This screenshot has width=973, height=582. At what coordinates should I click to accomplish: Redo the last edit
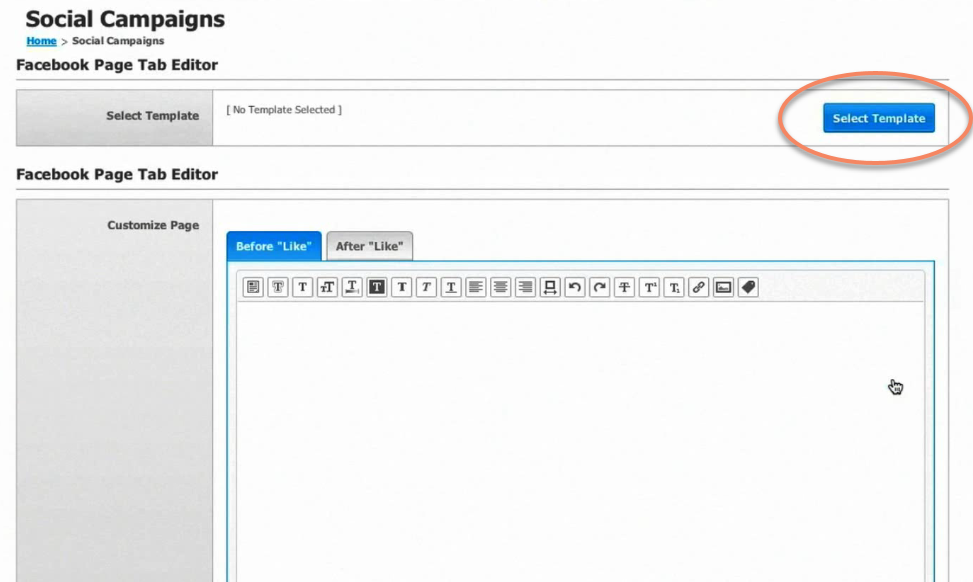(x=599, y=287)
